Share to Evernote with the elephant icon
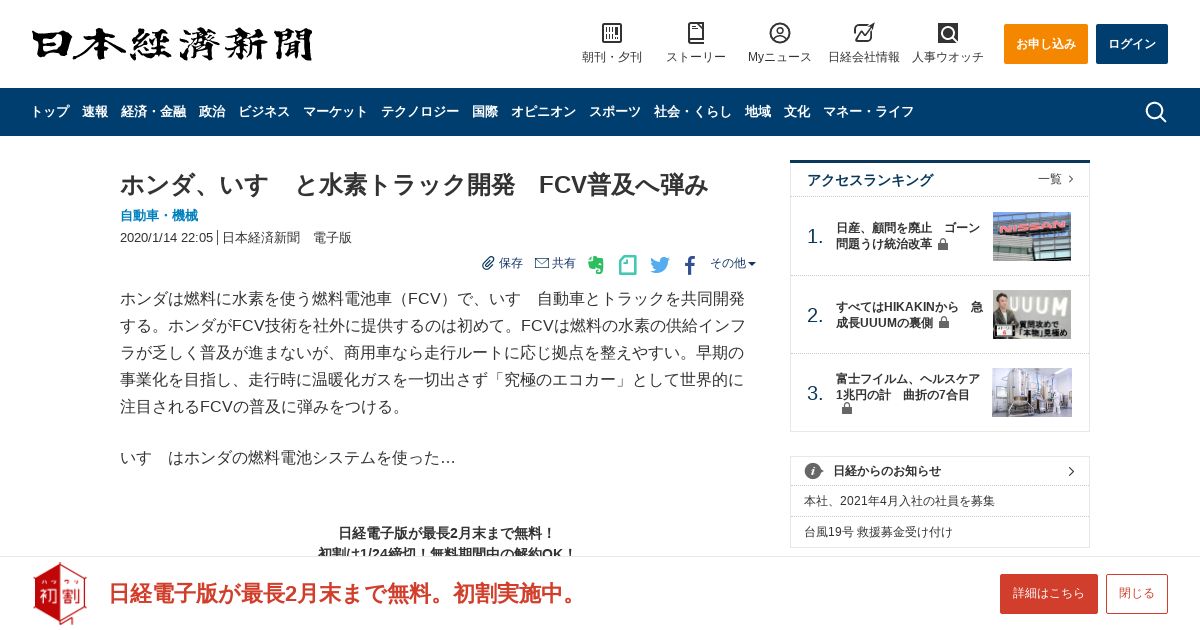Viewport: 1200px width, 630px height. [x=596, y=265]
